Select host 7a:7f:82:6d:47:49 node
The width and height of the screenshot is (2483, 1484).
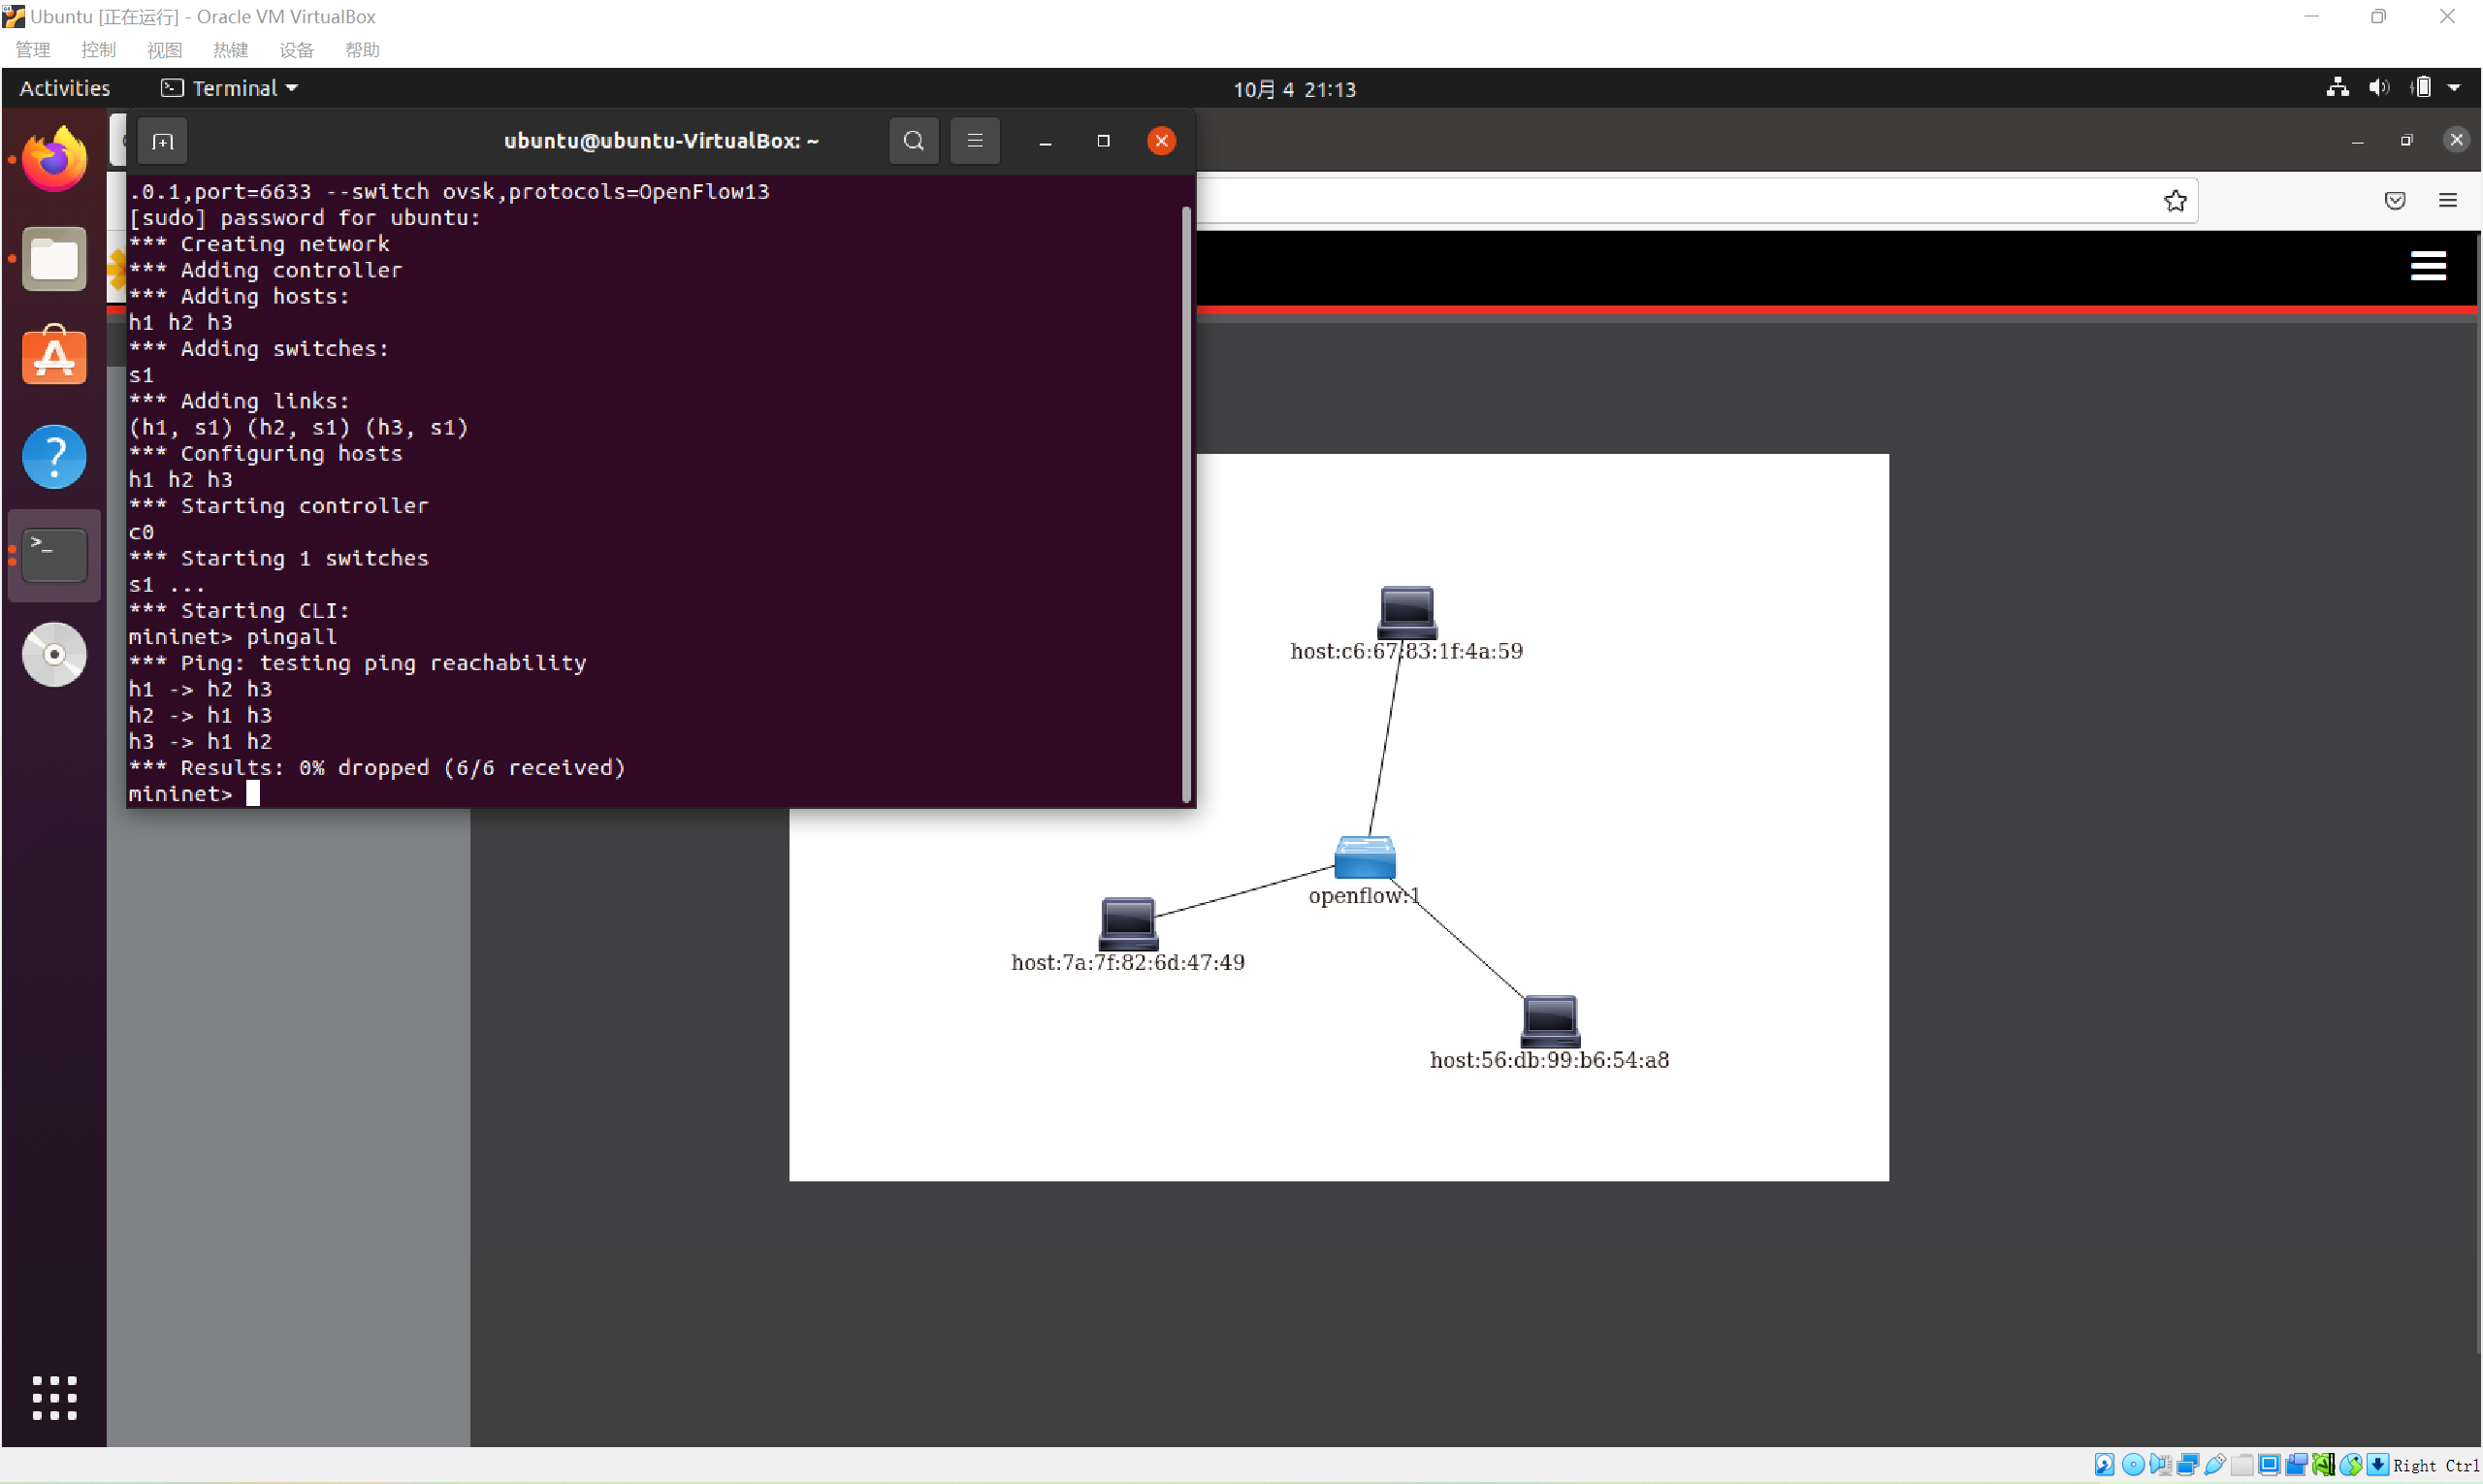coord(1127,922)
